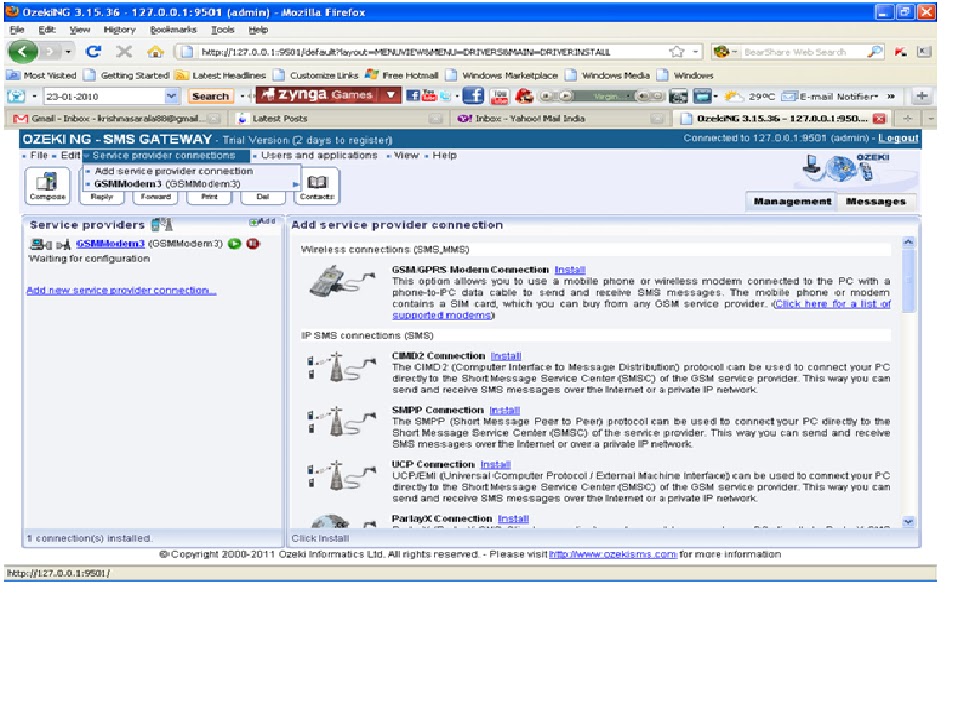Click the Reply toolbar icon

coord(102,196)
